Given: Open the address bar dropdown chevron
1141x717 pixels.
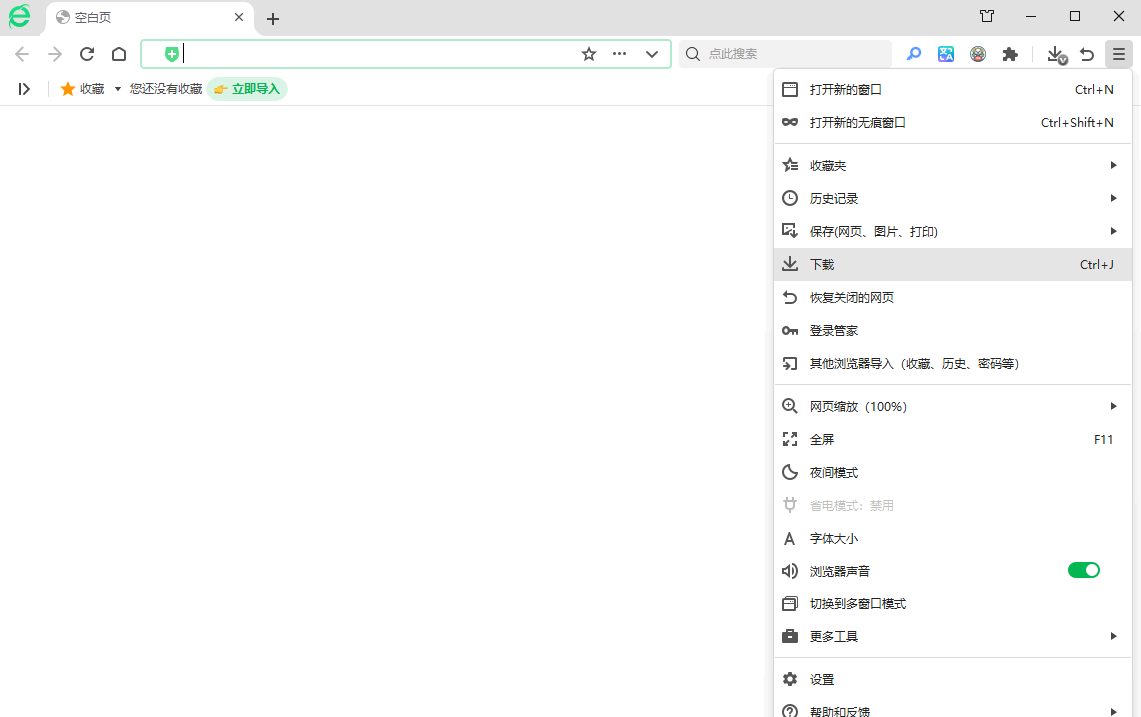Looking at the screenshot, I should (x=652, y=54).
